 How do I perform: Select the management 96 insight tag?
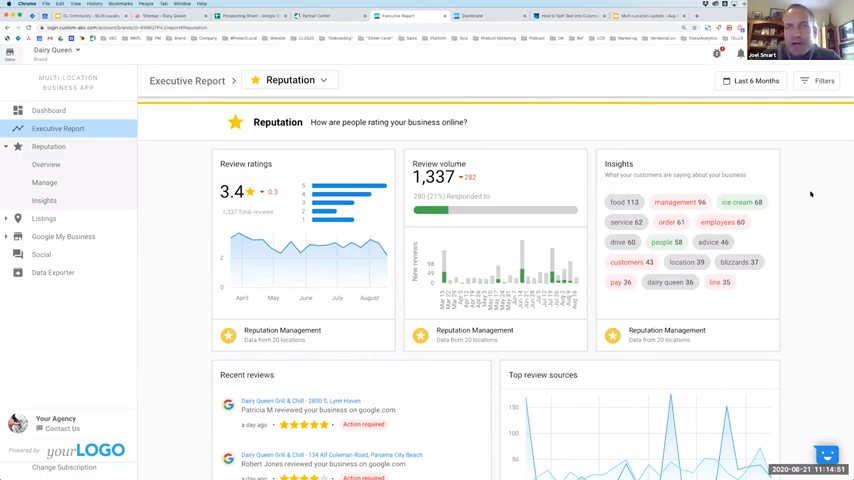point(680,202)
